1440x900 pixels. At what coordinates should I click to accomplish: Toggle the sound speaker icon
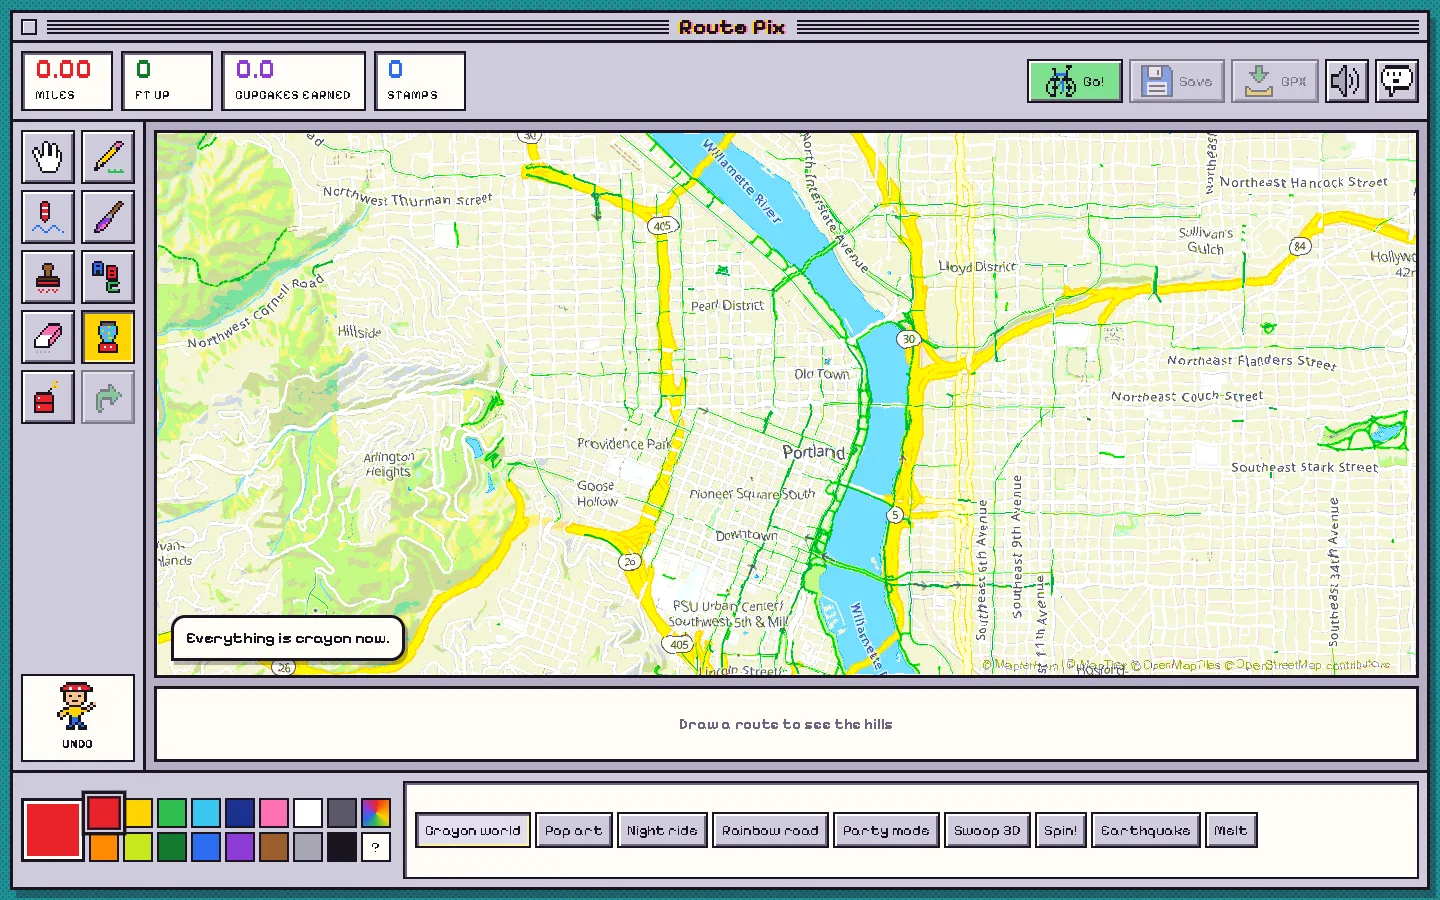[1347, 81]
